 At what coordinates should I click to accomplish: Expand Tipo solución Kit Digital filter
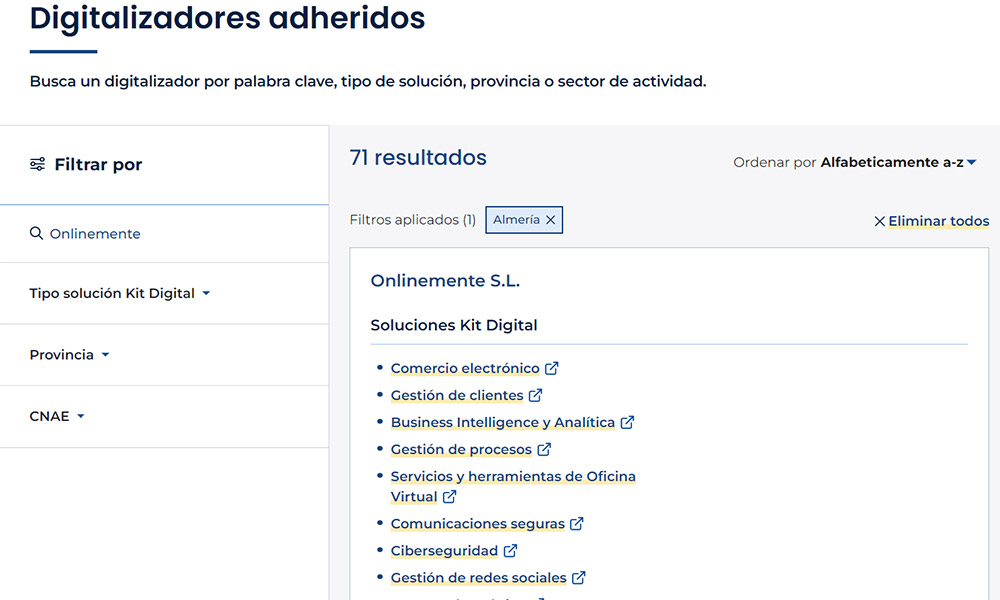120,293
